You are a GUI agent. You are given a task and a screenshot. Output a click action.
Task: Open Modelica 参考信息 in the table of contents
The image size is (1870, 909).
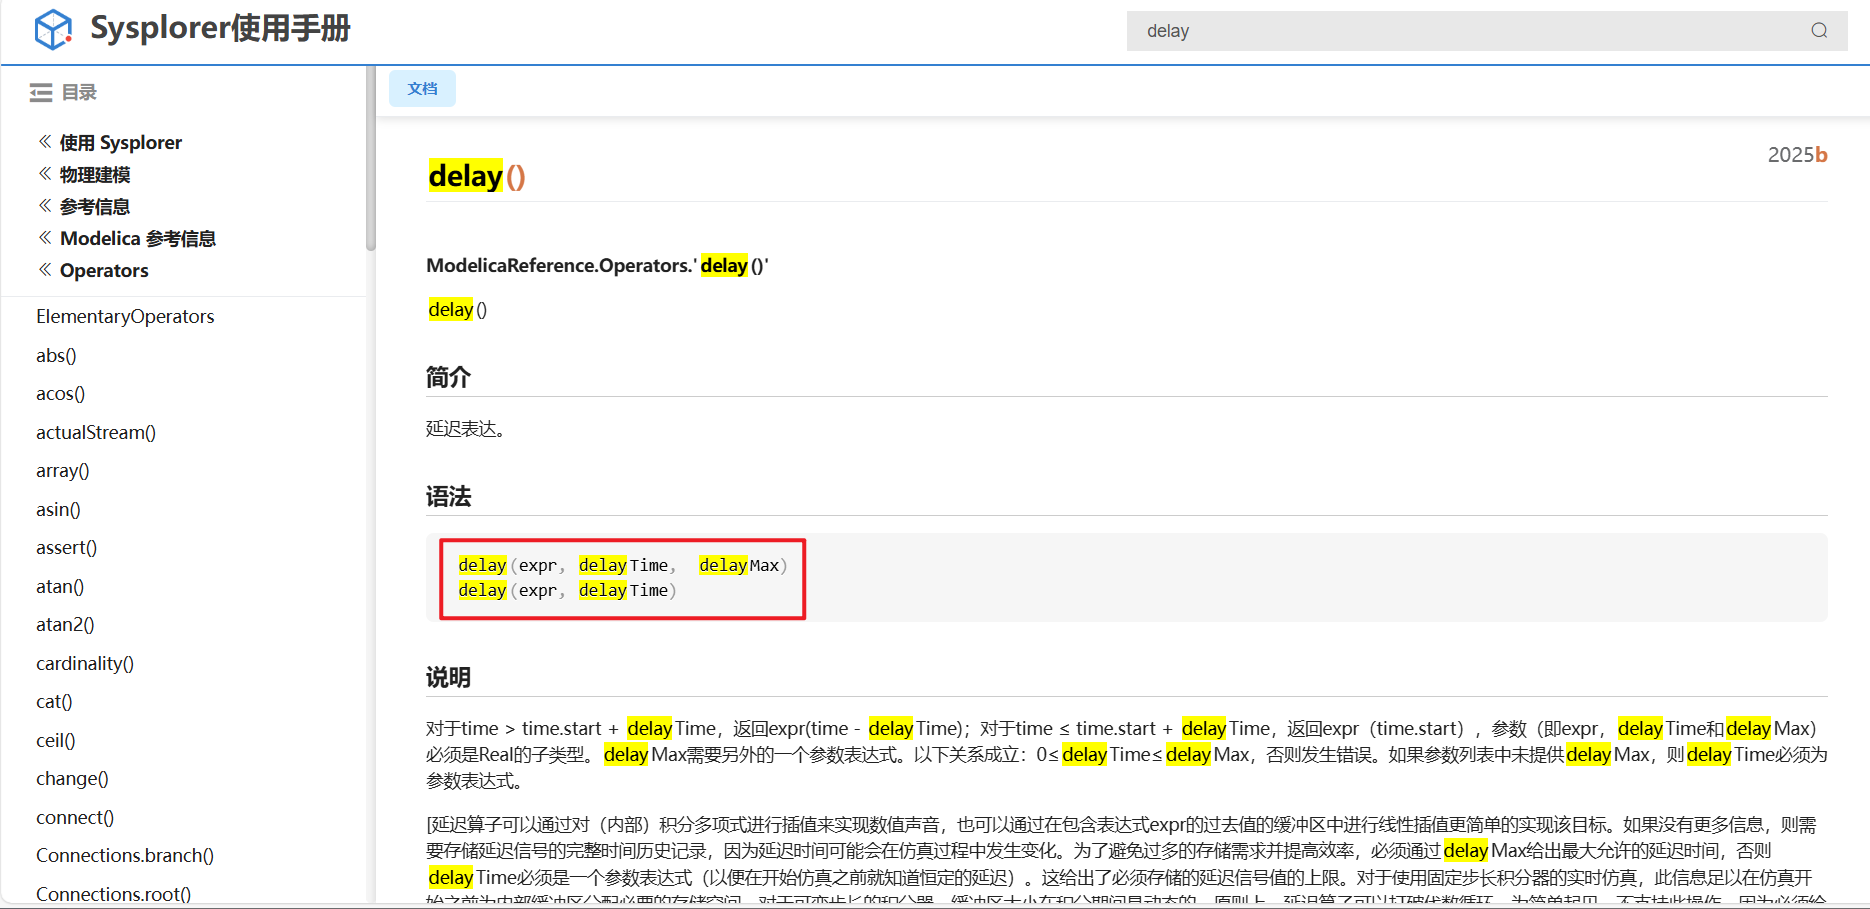point(138,239)
